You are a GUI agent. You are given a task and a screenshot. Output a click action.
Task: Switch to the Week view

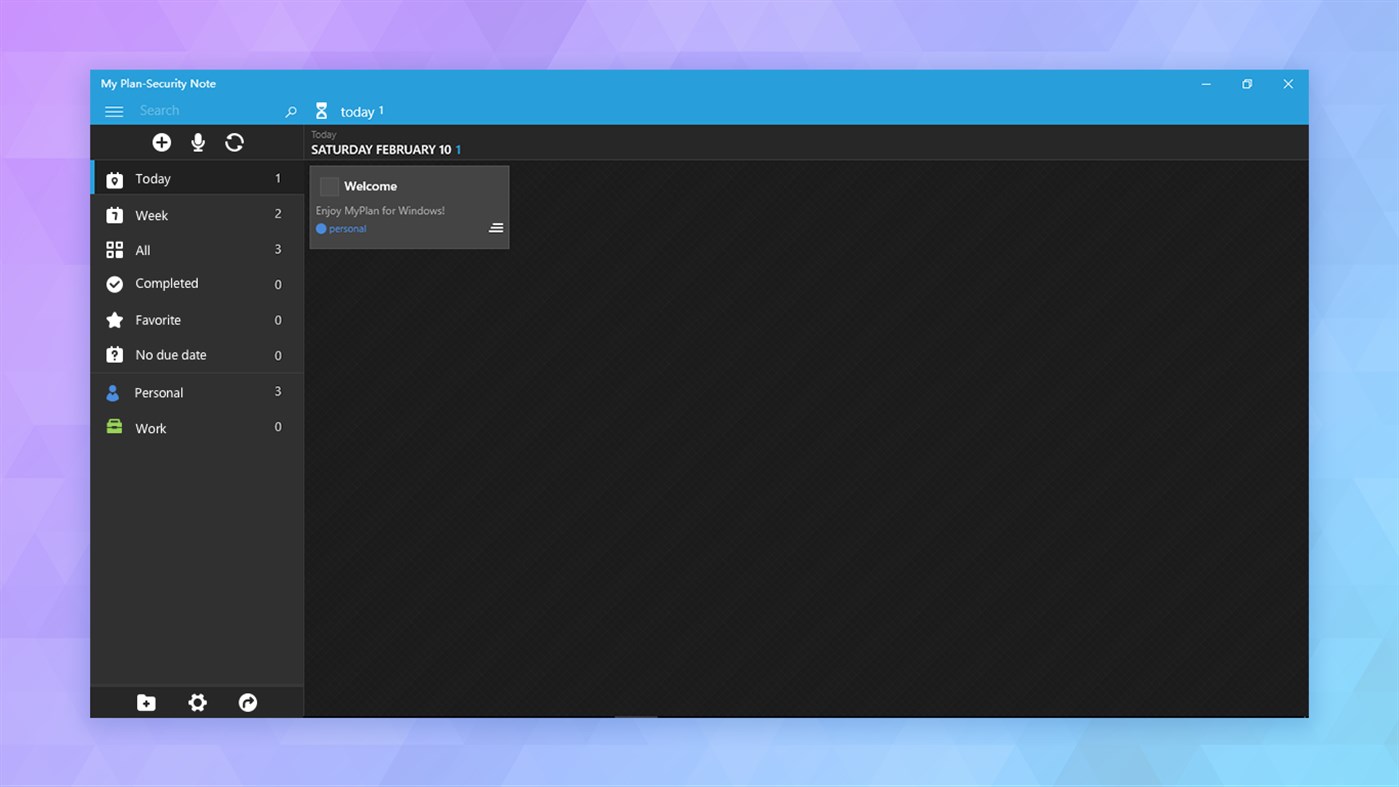pos(151,215)
